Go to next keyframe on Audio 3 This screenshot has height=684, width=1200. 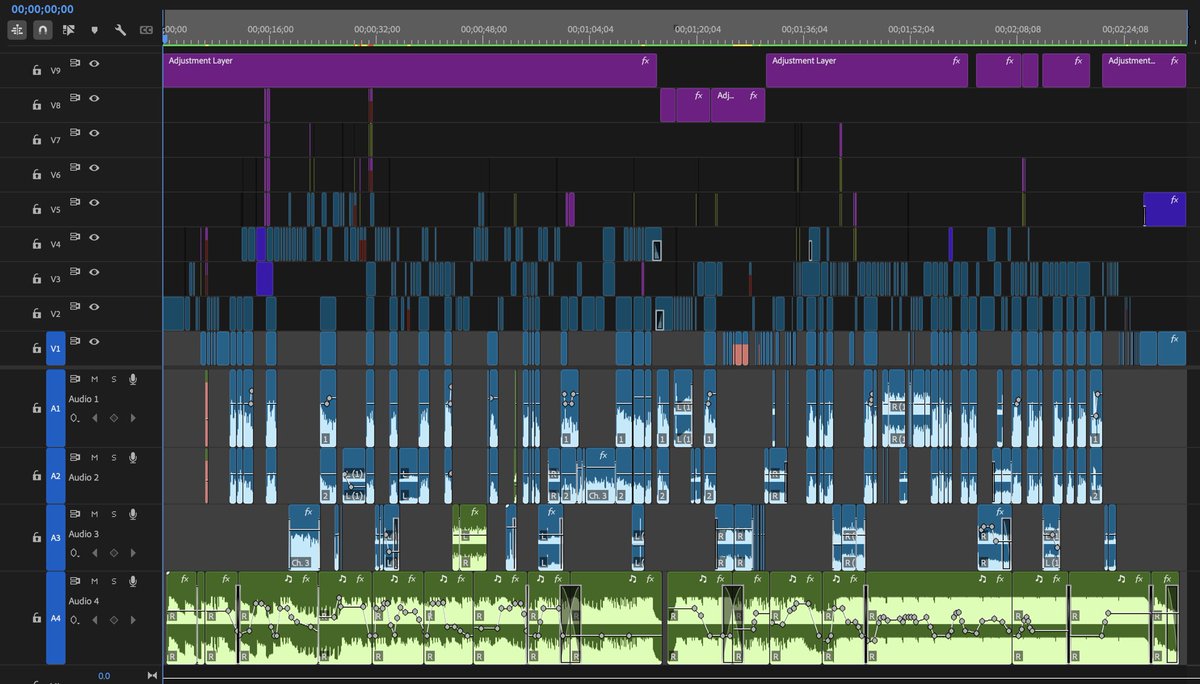[x=131, y=553]
